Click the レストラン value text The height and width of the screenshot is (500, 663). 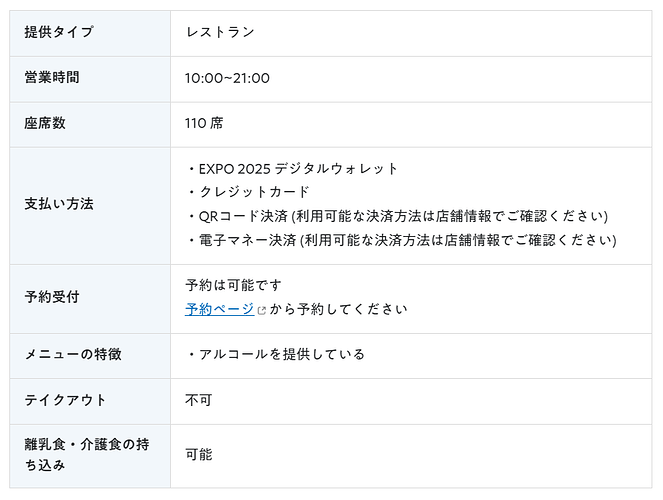click(x=220, y=32)
